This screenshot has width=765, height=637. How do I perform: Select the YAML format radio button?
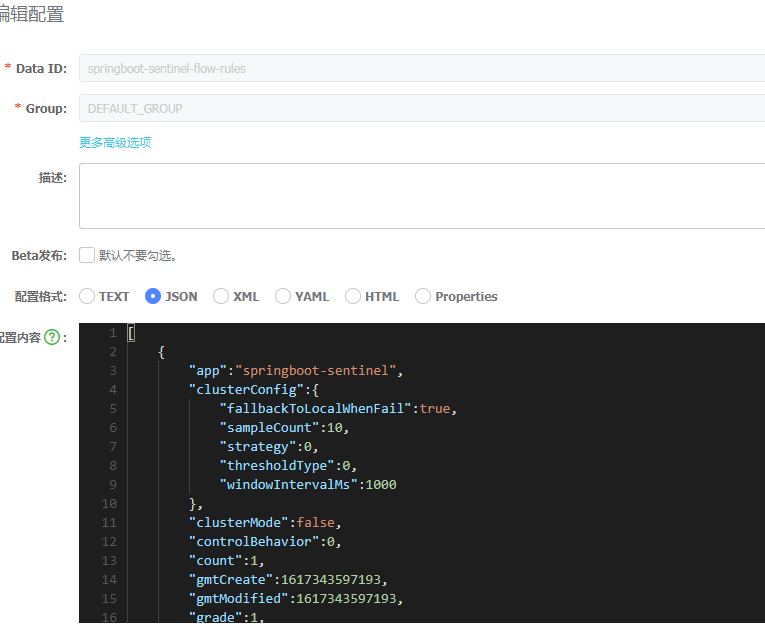pyautogui.click(x=282, y=296)
